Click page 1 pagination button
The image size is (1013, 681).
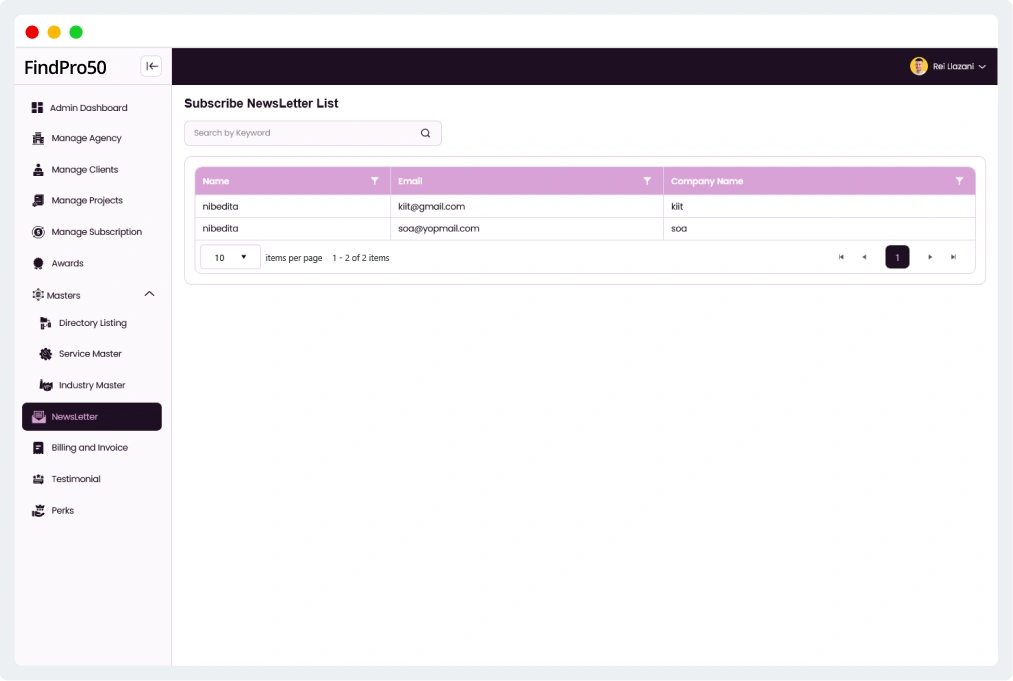[897, 257]
